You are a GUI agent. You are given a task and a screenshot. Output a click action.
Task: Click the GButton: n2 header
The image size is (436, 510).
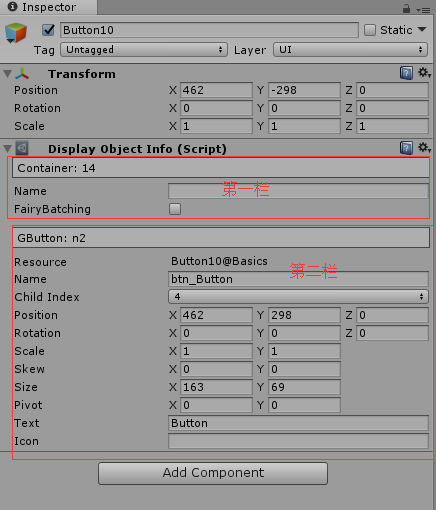coord(221,238)
